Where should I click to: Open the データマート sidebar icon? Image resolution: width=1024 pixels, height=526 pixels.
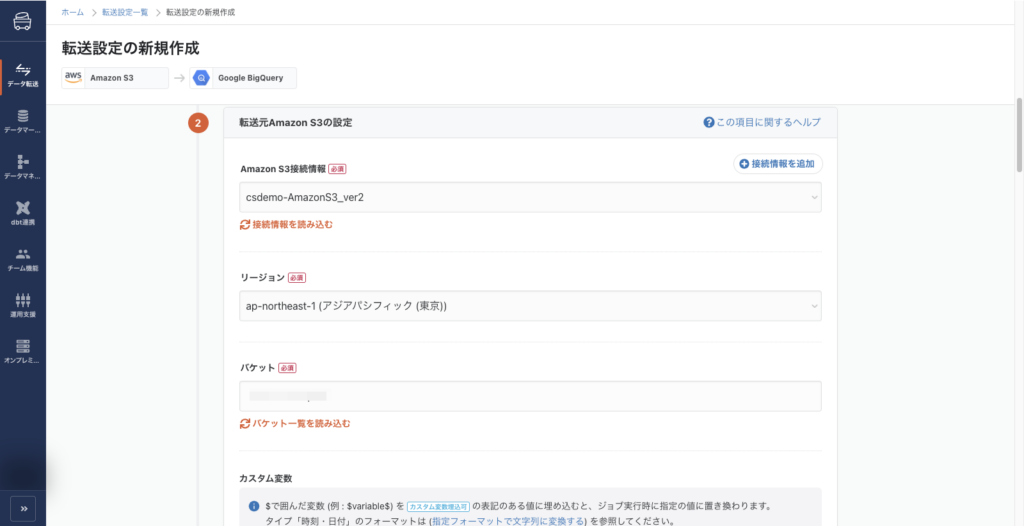[x=22, y=121]
